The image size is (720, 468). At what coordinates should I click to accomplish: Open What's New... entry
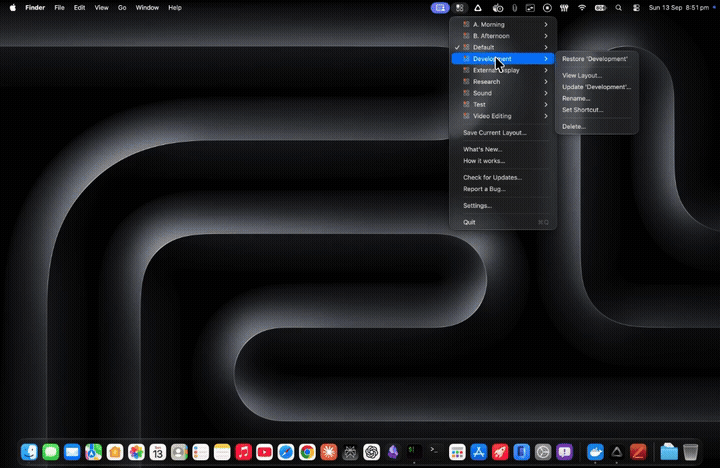[x=503, y=149]
